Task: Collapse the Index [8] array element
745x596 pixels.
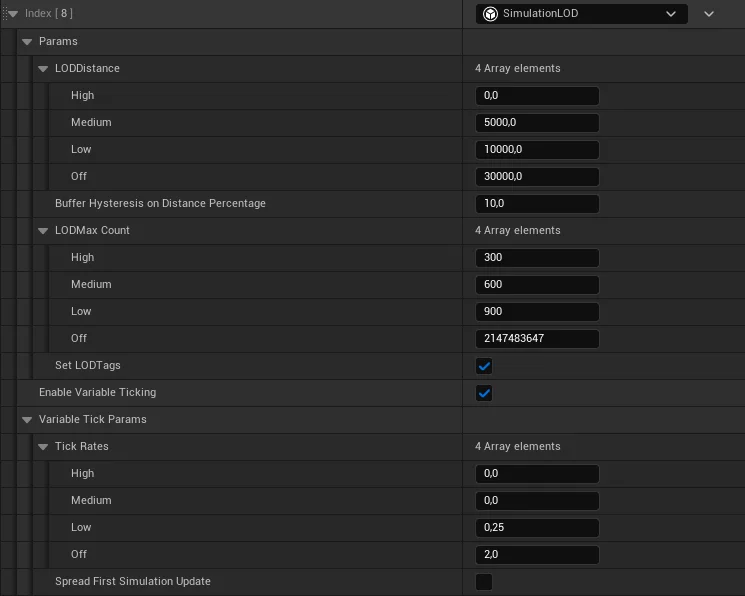Action: 13,14
